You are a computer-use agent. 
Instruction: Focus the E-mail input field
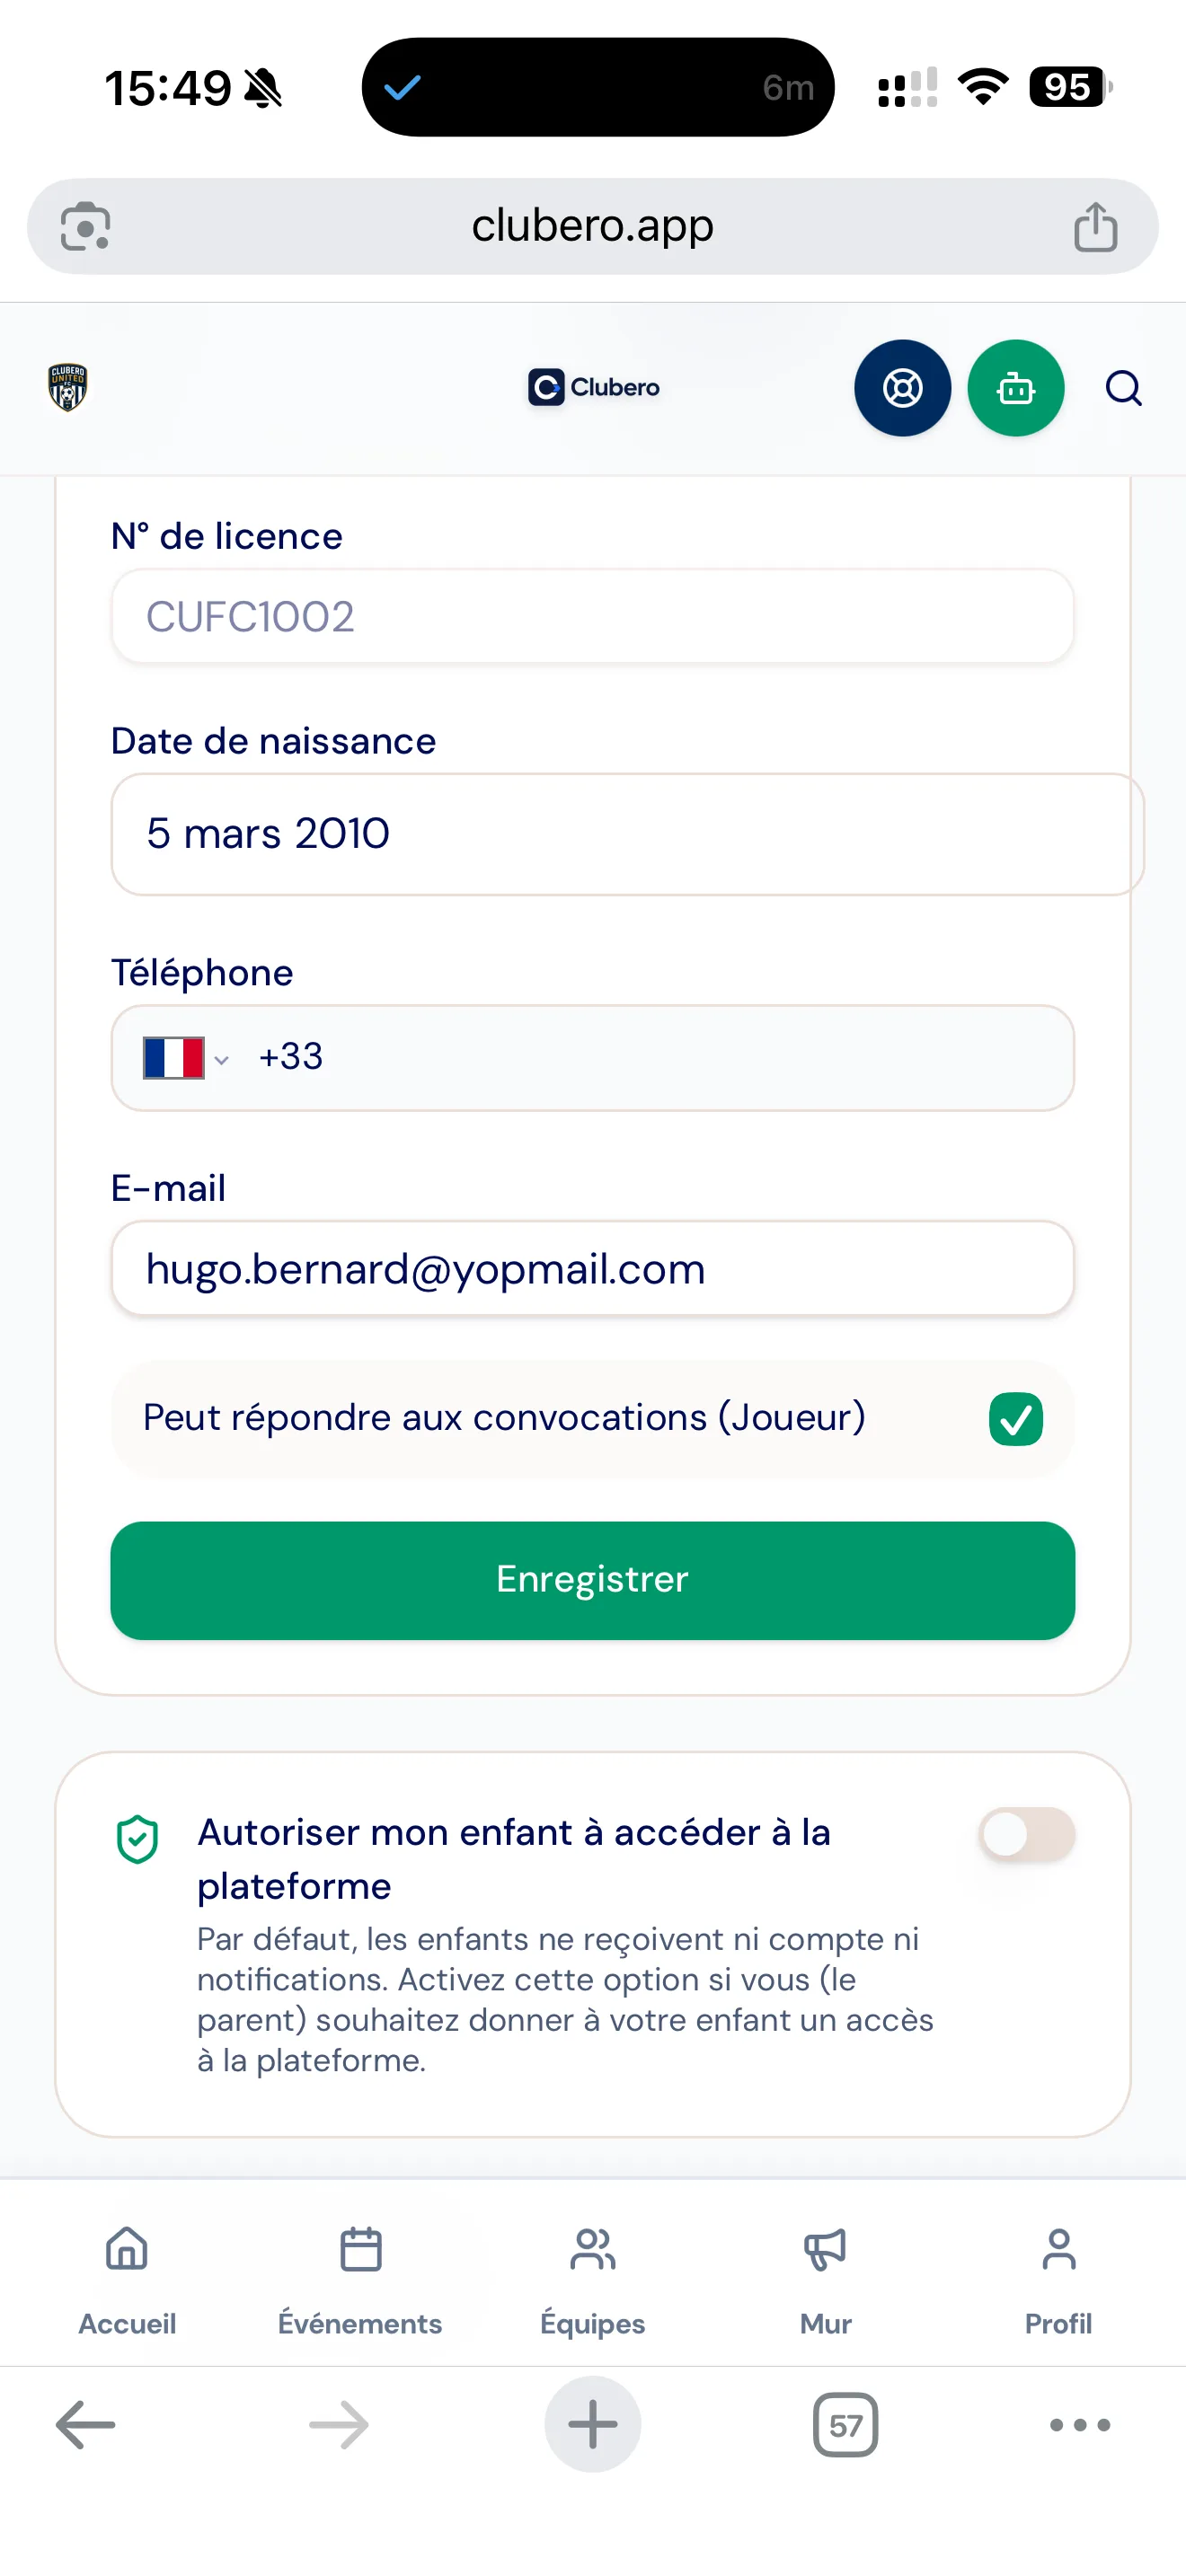click(592, 1269)
